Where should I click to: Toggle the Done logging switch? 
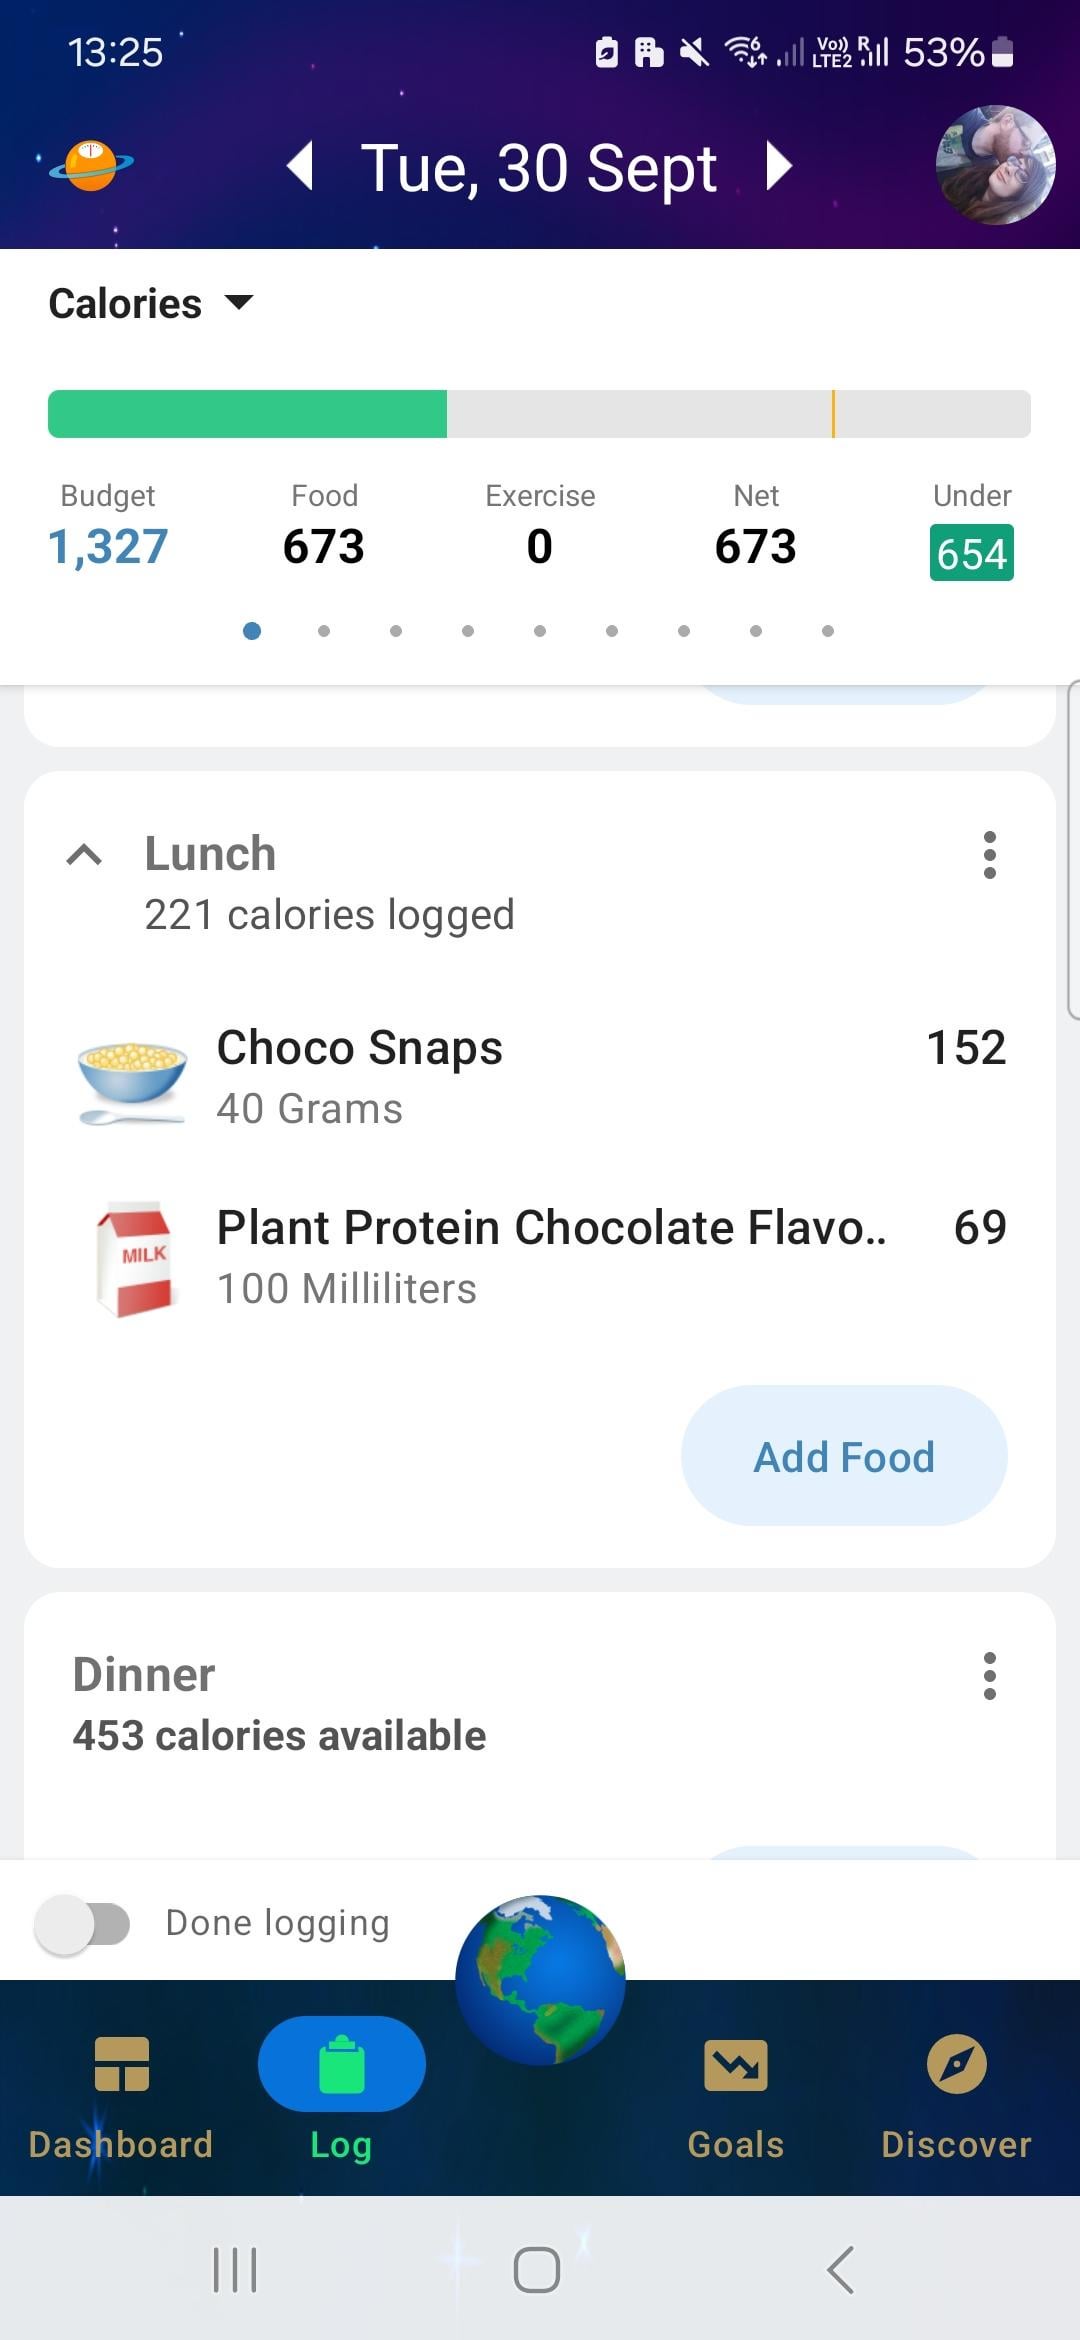tap(83, 1924)
